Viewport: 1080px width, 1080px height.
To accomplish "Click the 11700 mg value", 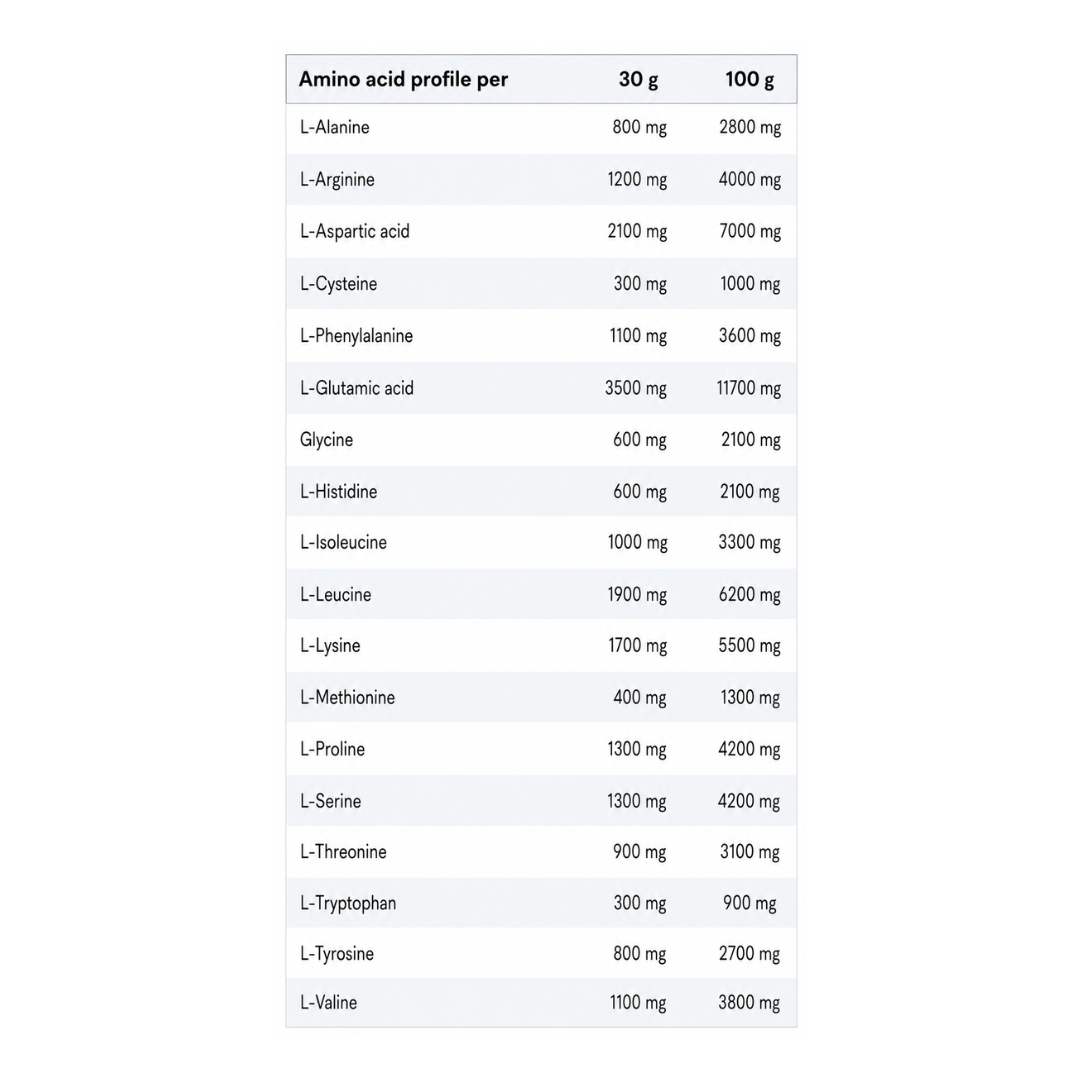I will (749, 388).
